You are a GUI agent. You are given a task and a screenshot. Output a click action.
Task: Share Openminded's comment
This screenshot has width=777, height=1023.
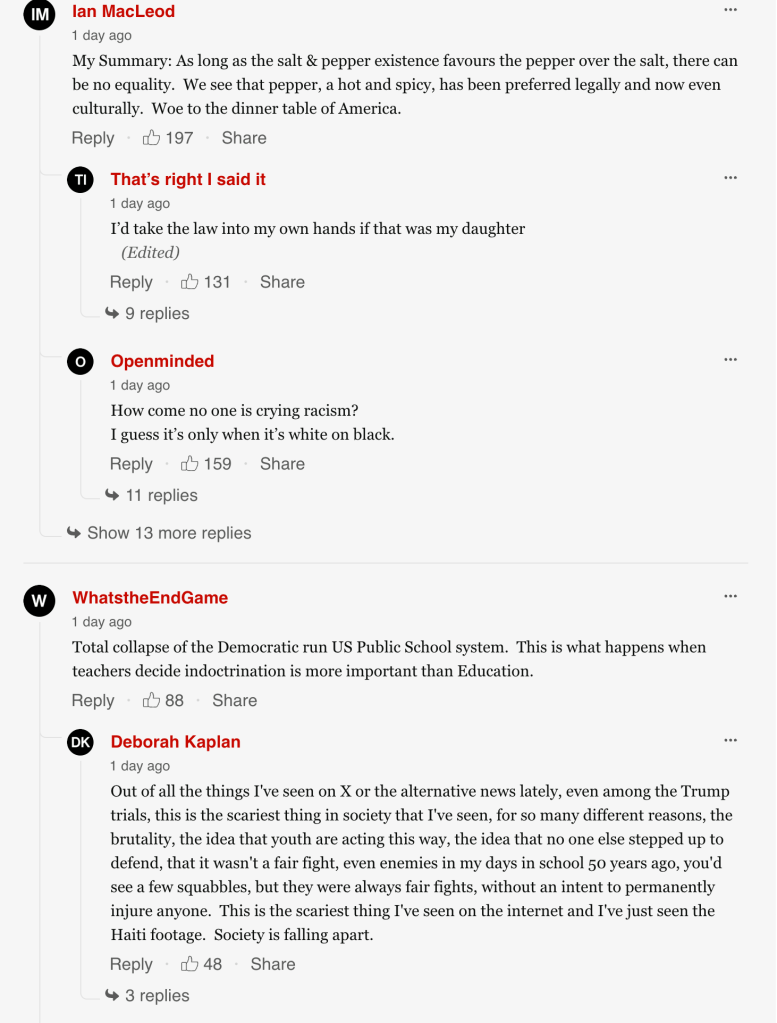(x=282, y=464)
